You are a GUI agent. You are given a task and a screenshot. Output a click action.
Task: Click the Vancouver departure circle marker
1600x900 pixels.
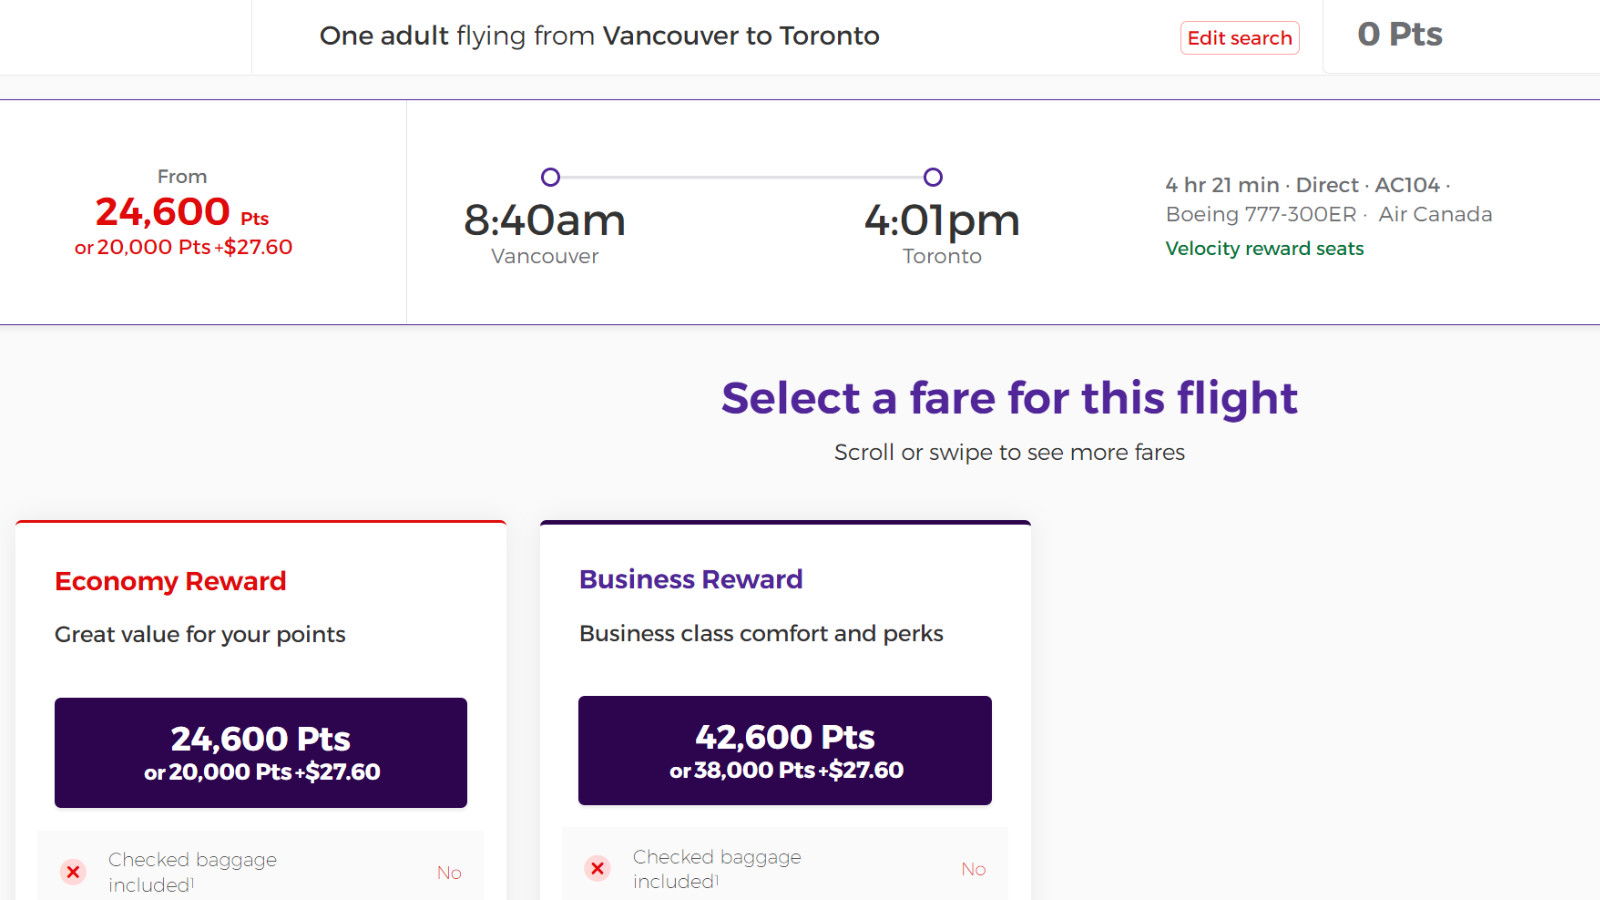pyautogui.click(x=550, y=177)
